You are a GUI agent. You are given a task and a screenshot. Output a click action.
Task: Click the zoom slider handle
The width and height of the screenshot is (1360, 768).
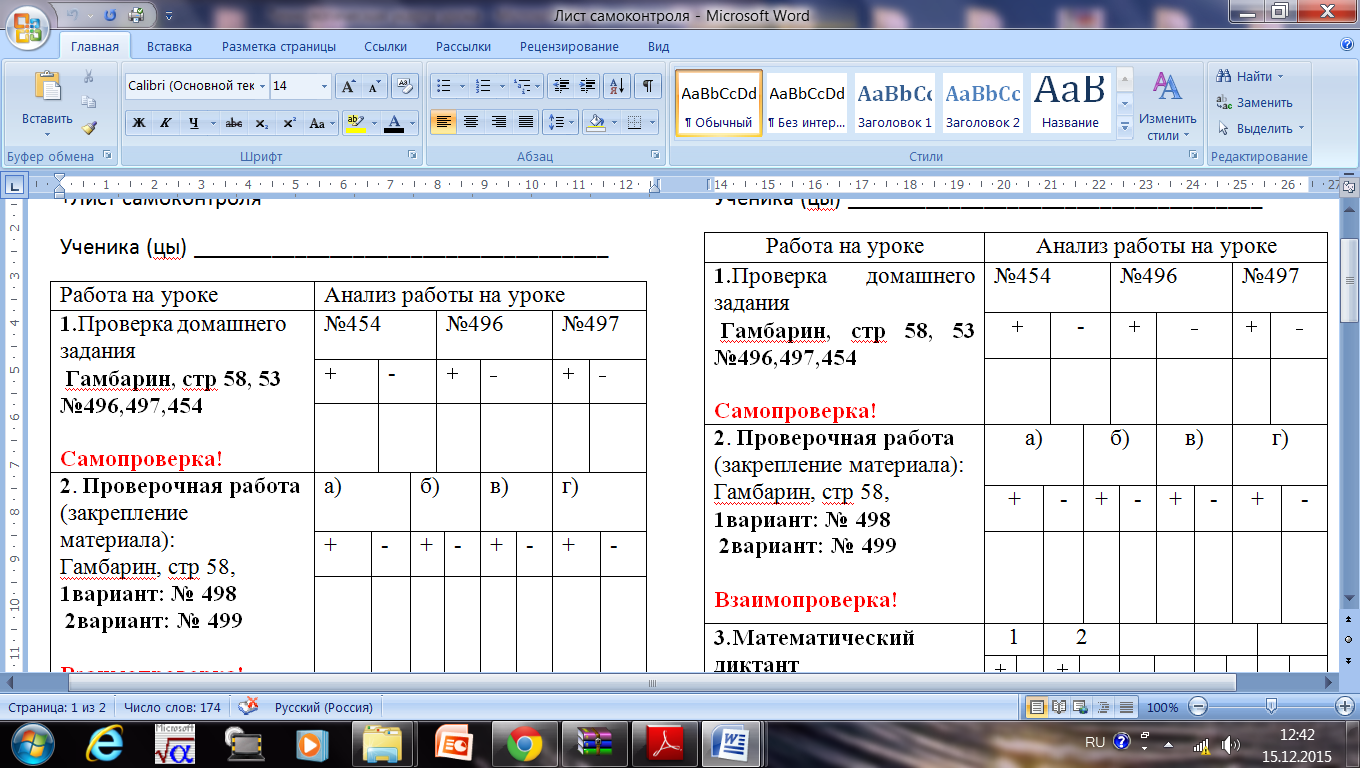[x=1269, y=707]
